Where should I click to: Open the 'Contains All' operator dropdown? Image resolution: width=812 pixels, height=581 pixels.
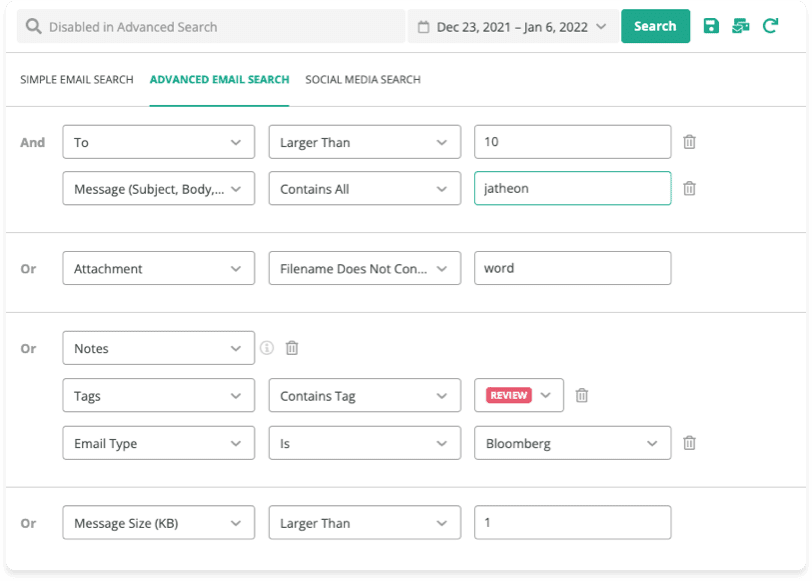pyautogui.click(x=365, y=188)
